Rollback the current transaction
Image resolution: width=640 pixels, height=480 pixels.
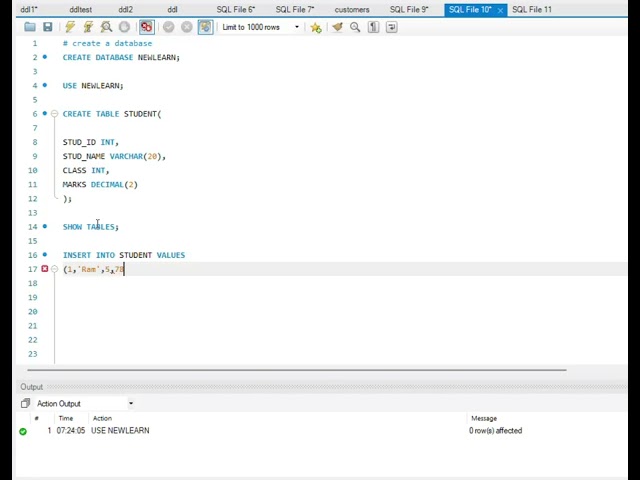[x=187, y=27]
